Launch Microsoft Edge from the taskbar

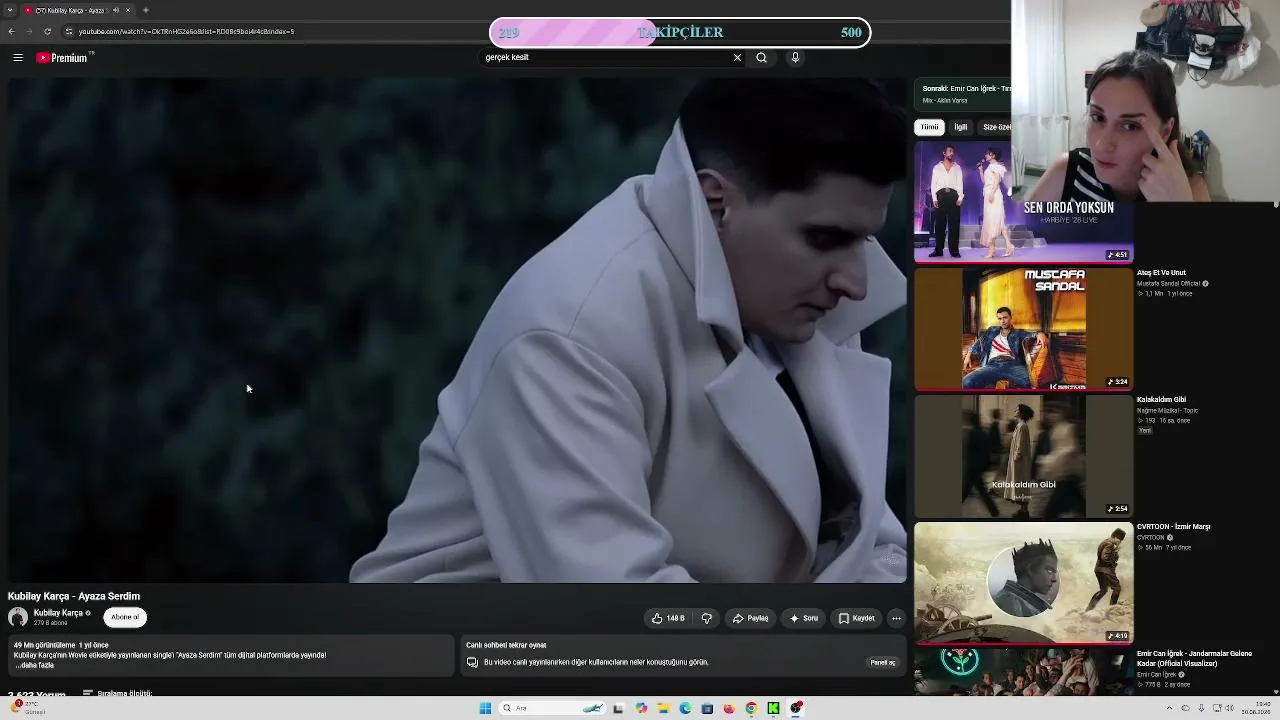coord(685,708)
